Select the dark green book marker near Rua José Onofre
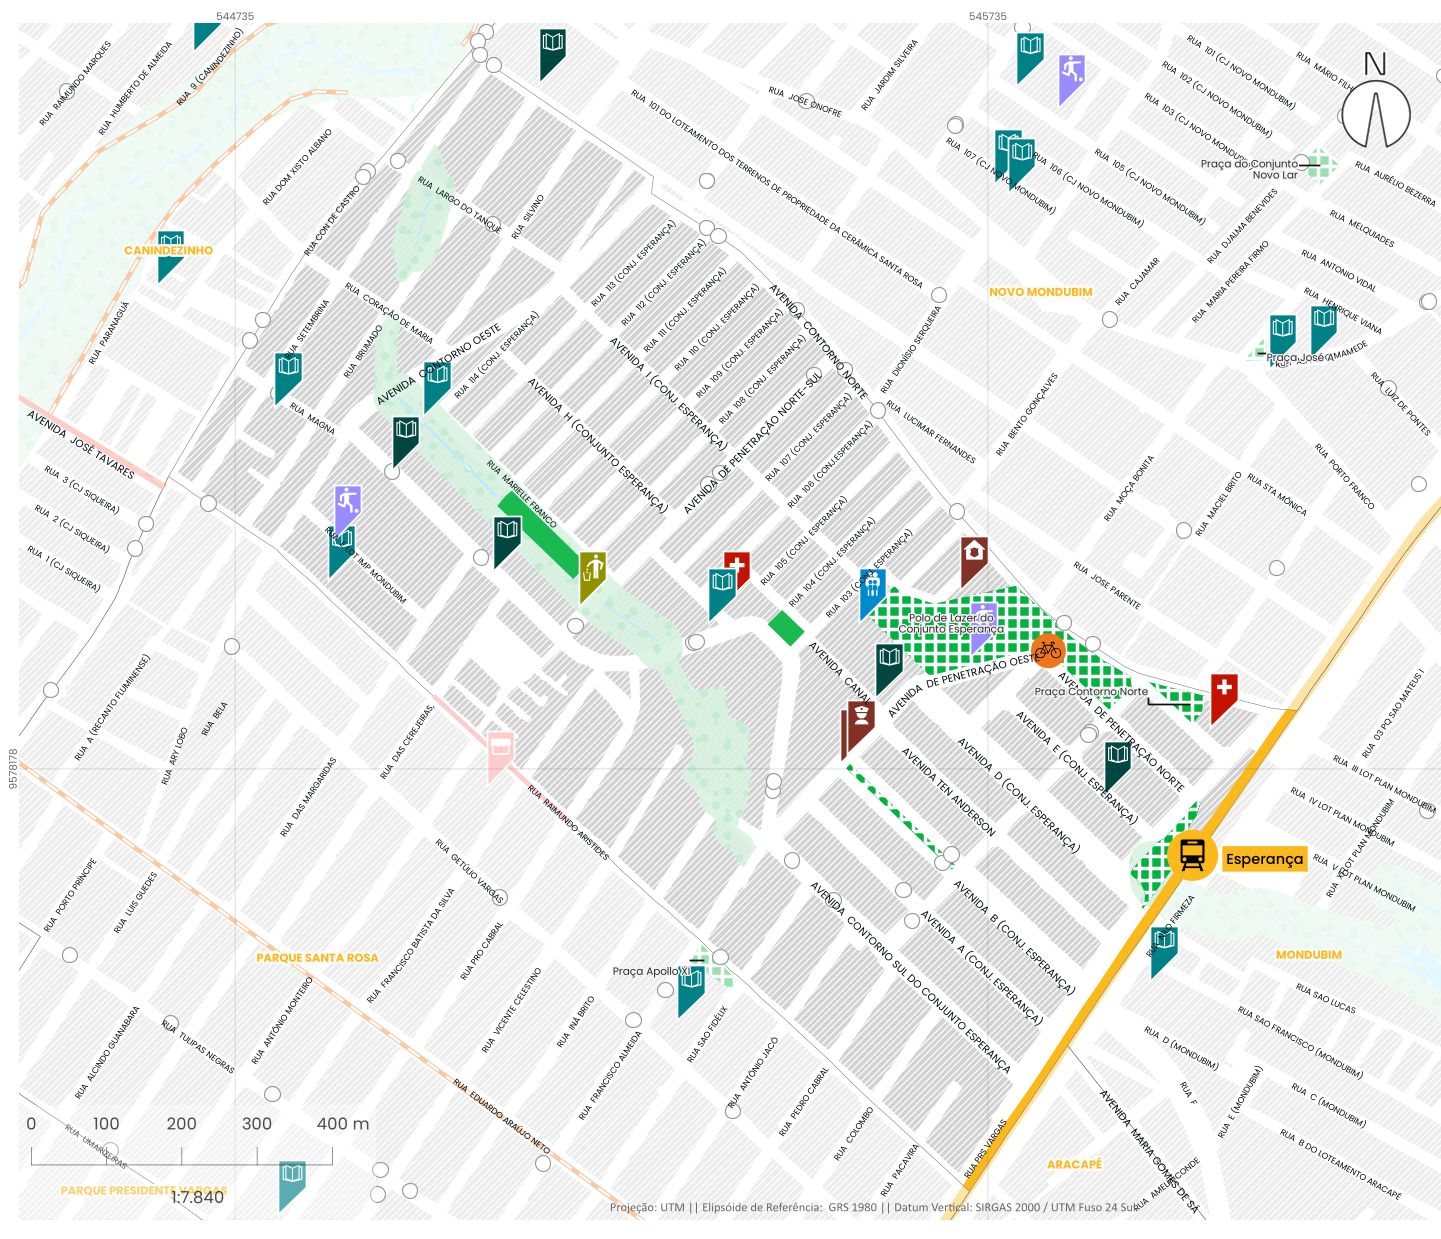The image size is (1441, 1239). (553, 53)
